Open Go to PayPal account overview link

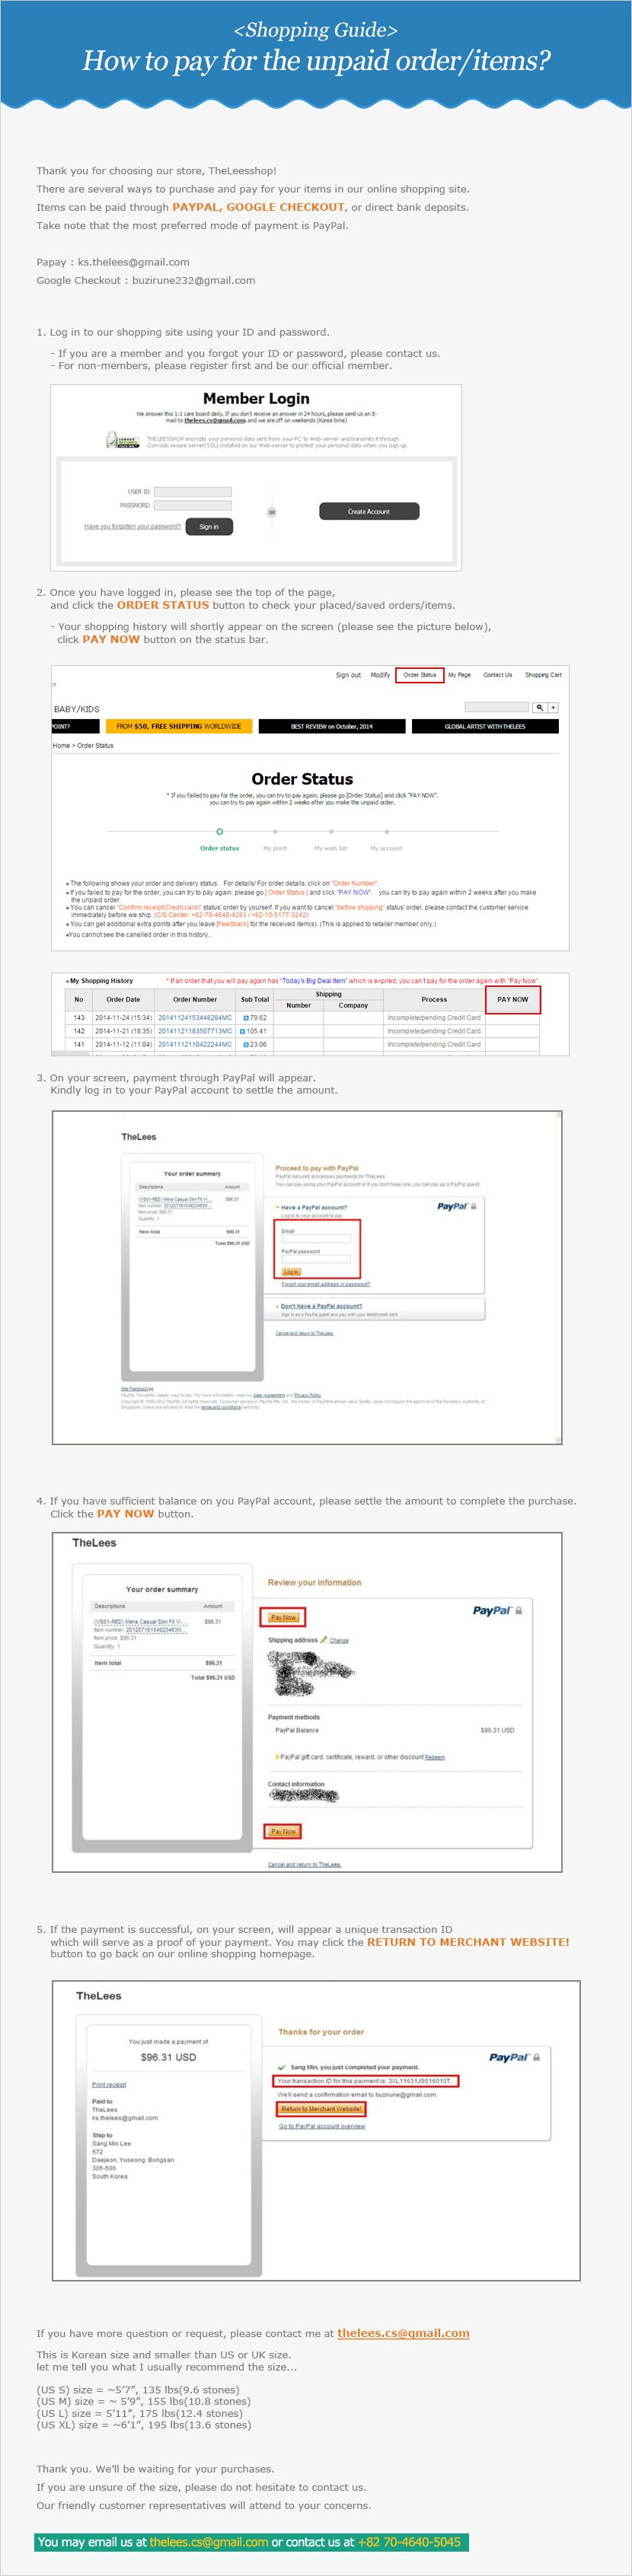pyautogui.click(x=322, y=2126)
